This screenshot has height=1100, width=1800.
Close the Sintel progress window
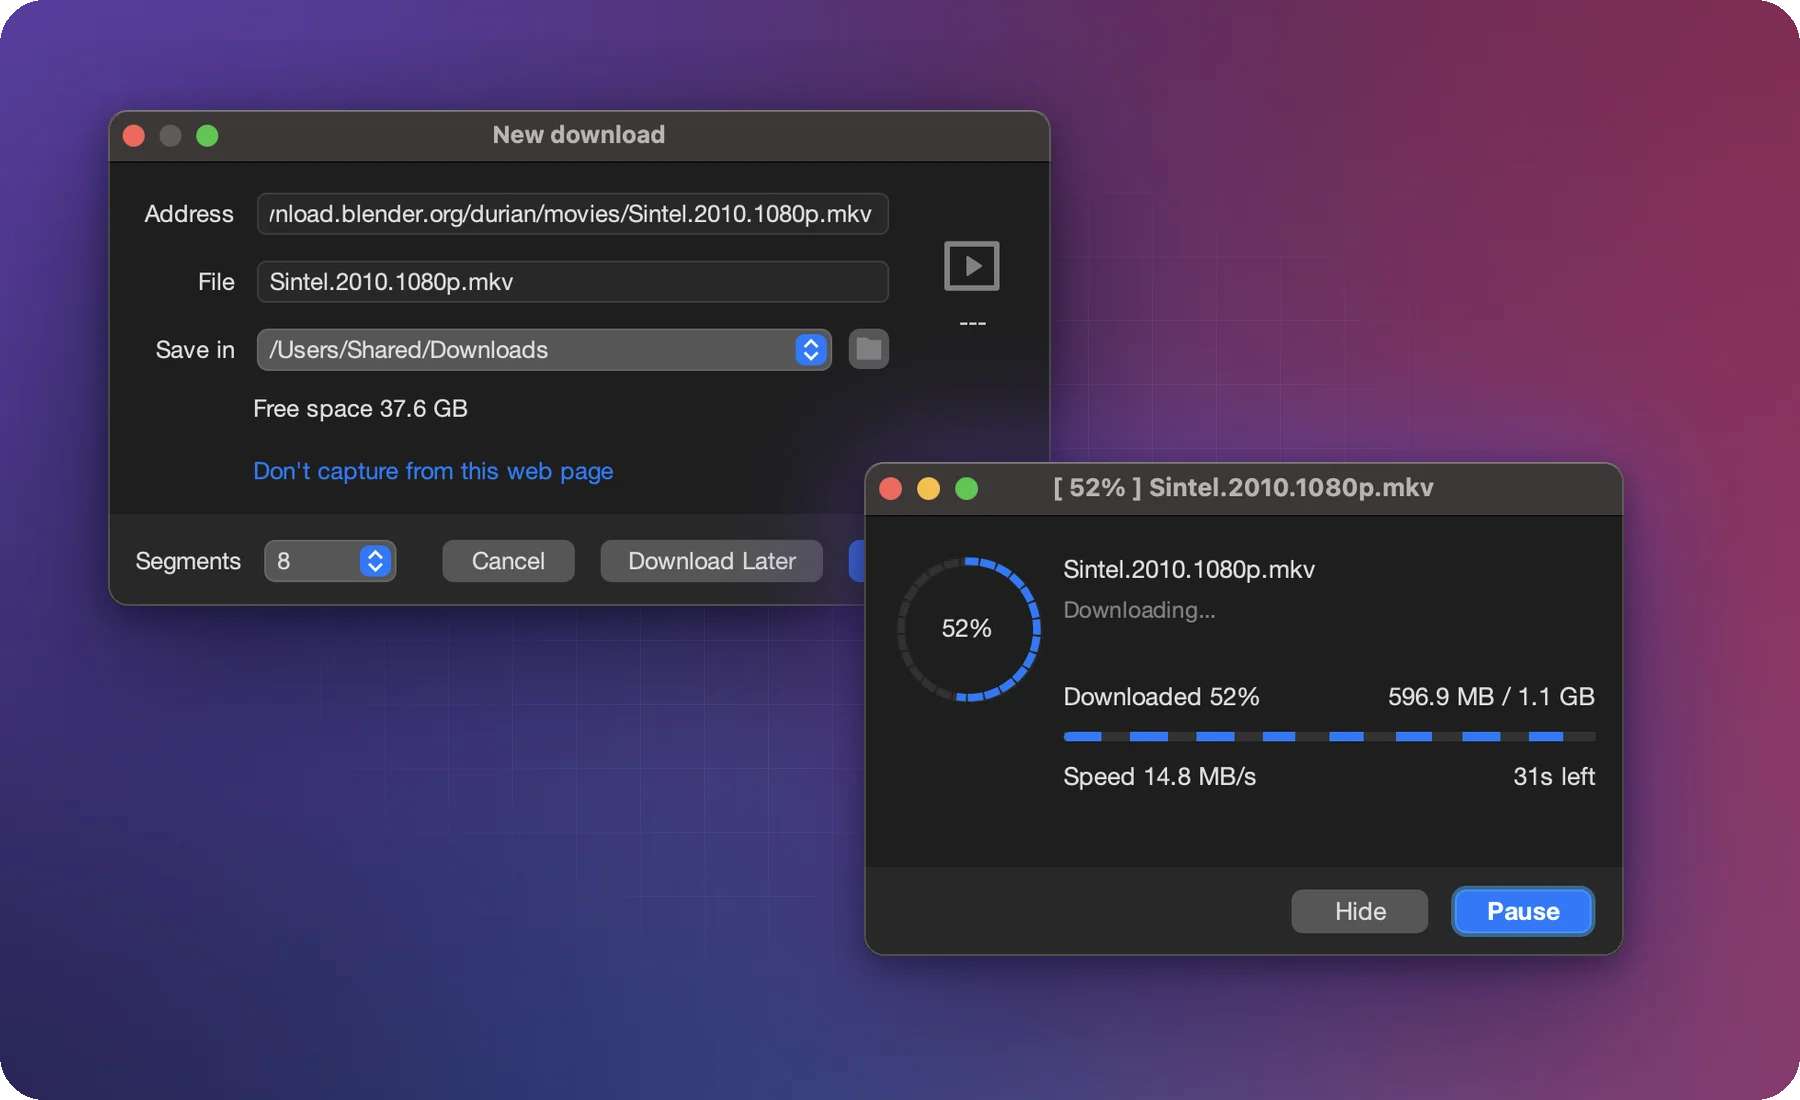(891, 488)
